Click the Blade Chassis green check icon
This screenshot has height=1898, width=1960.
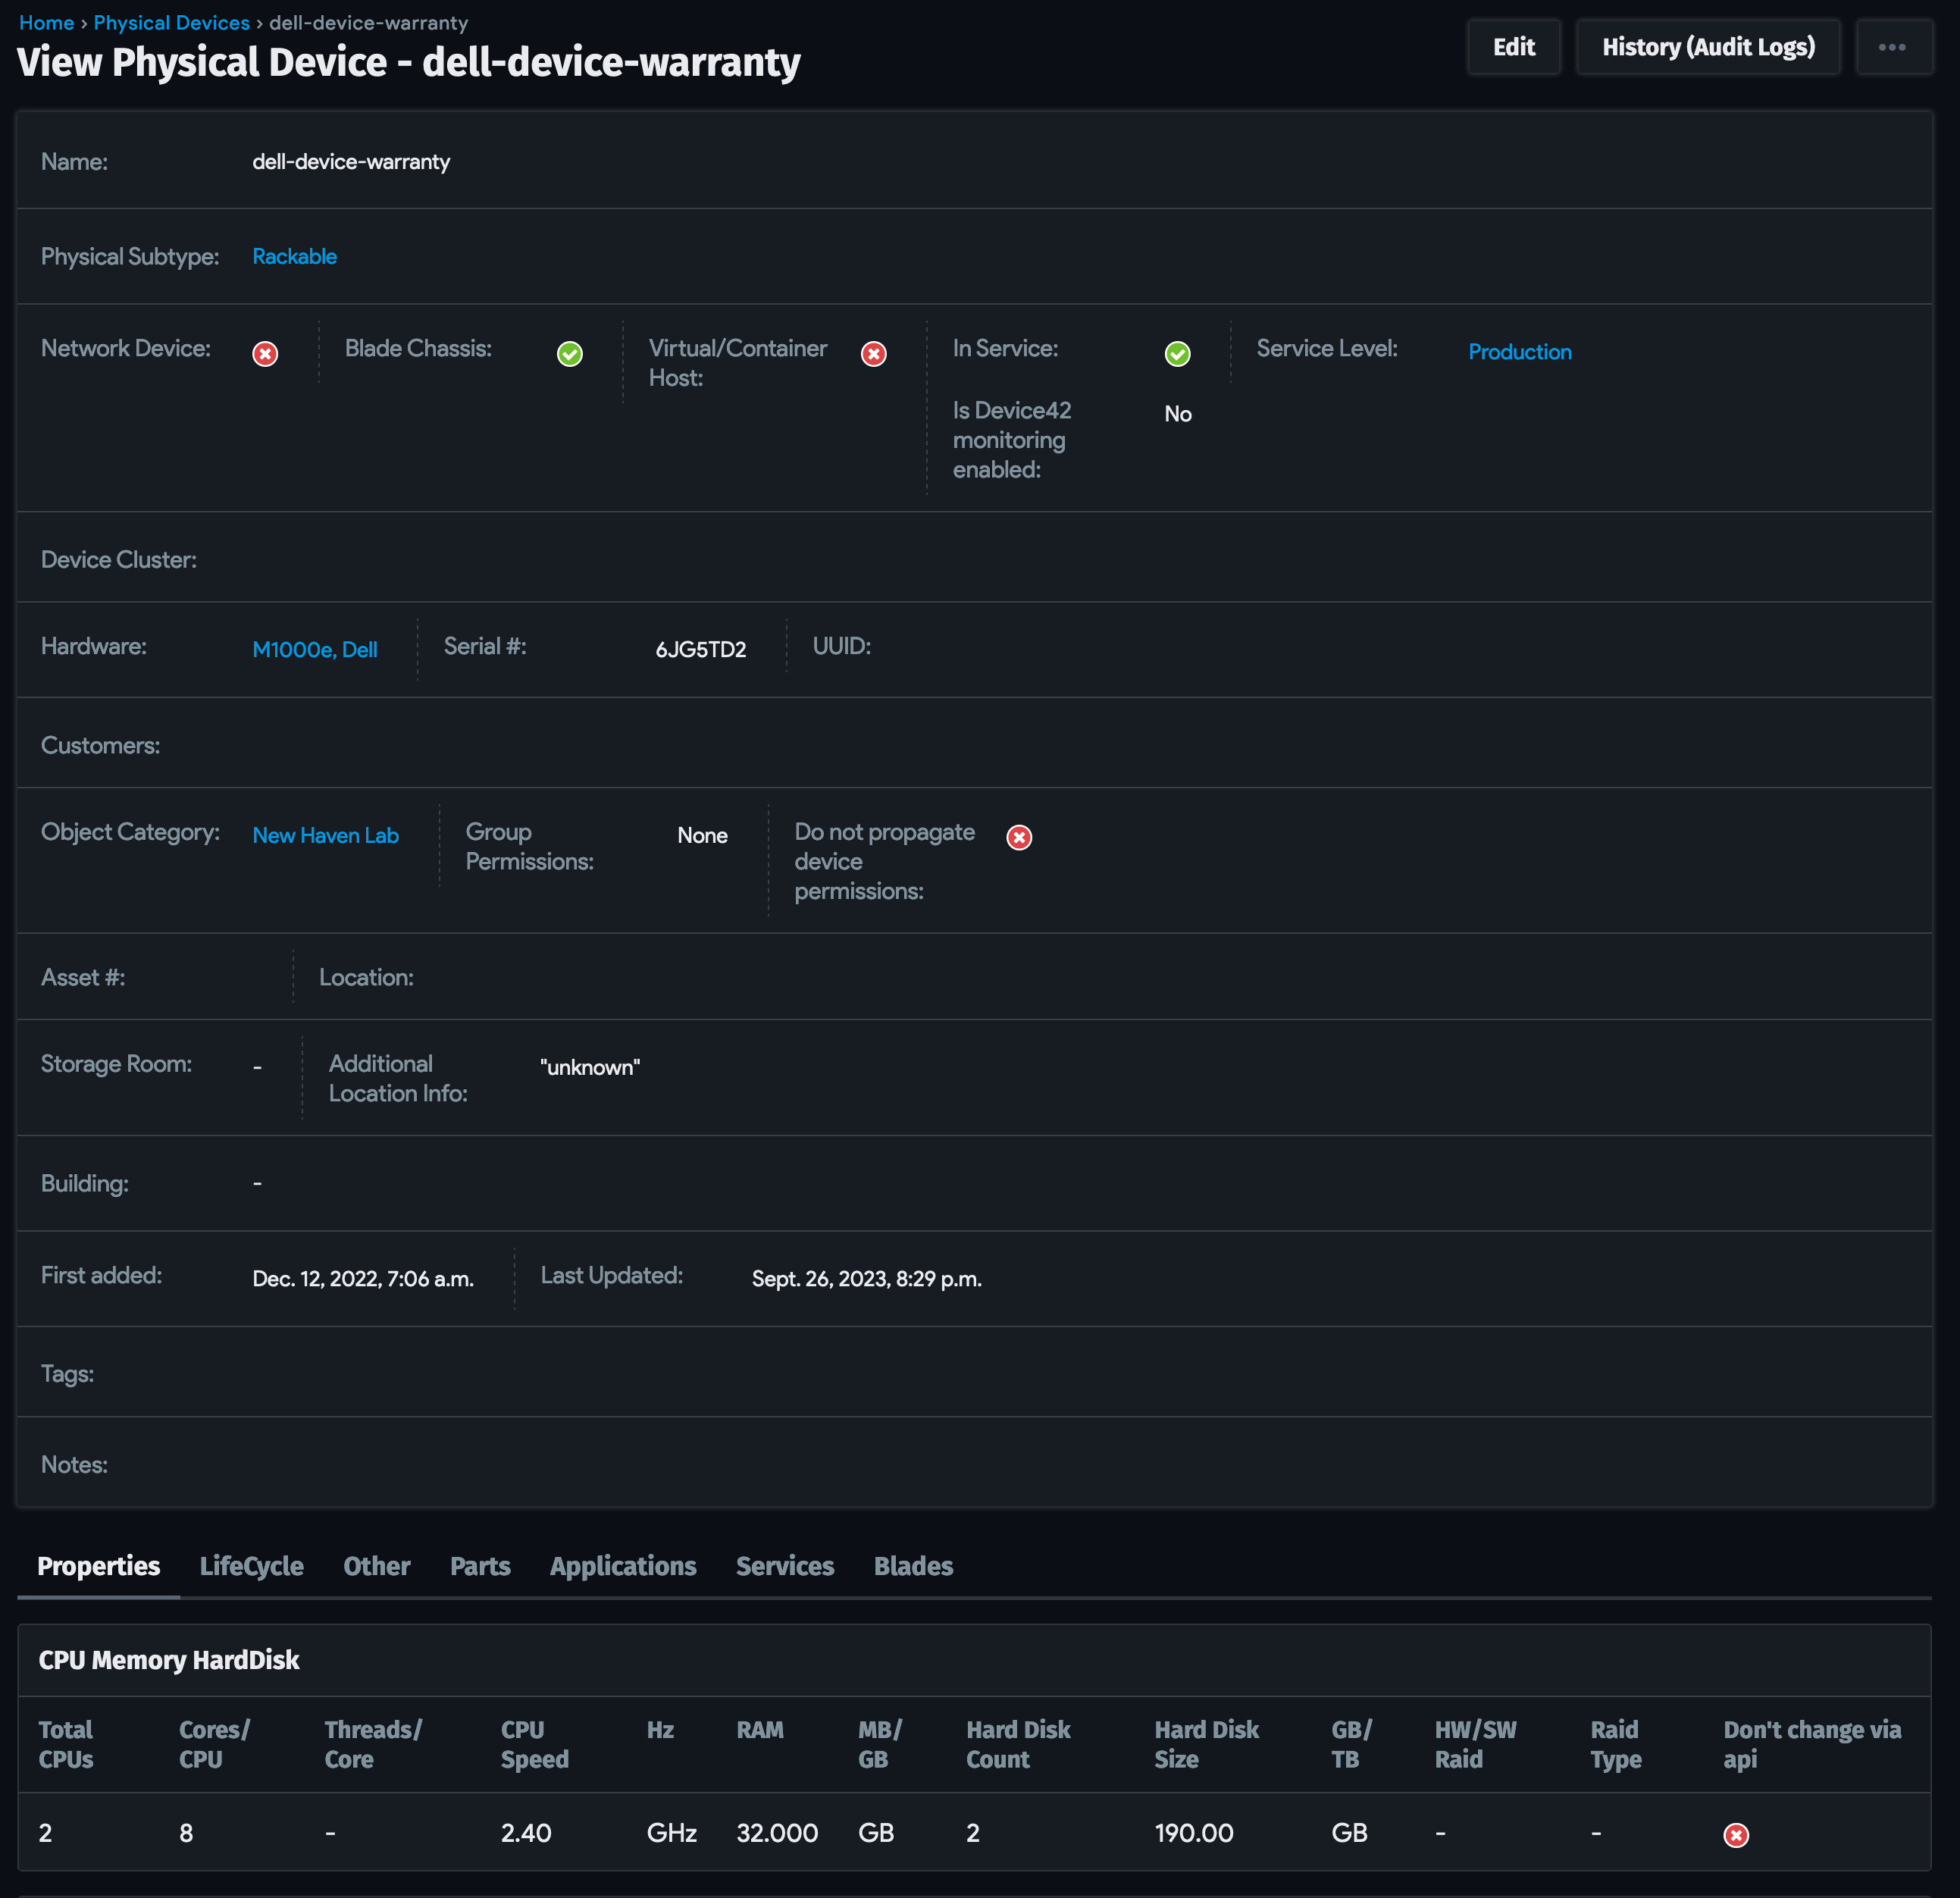click(570, 354)
